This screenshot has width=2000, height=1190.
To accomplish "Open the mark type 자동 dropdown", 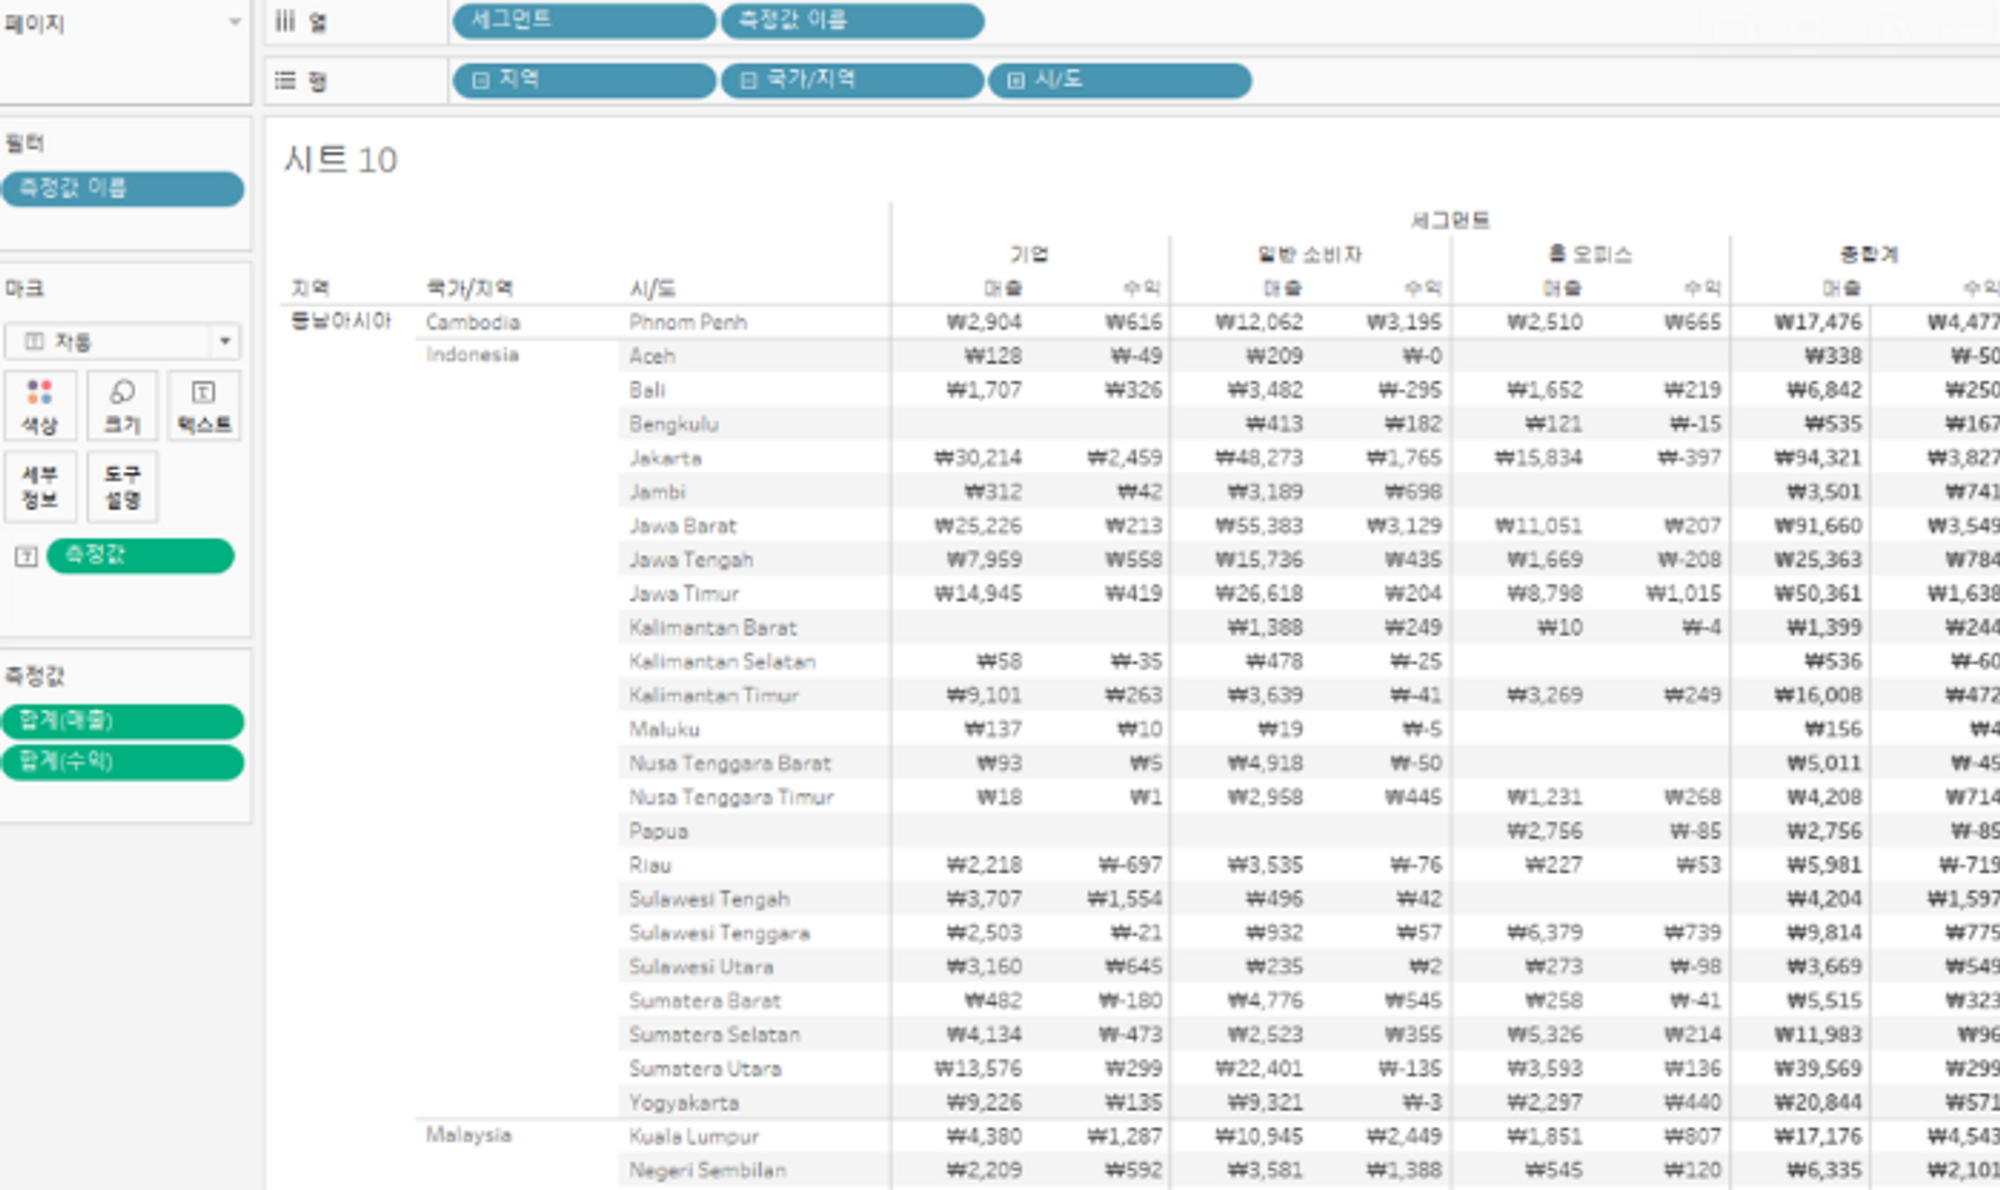I will pyautogui.click(x=224, y=341).
